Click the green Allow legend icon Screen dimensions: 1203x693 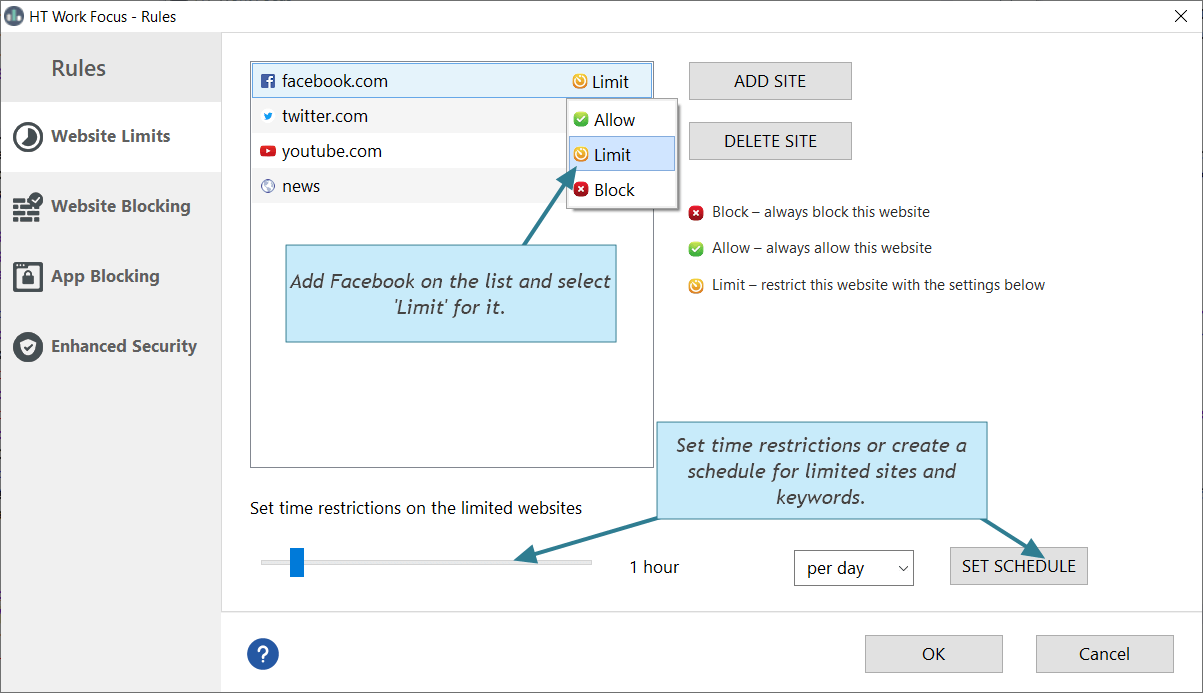coord(696,248)
